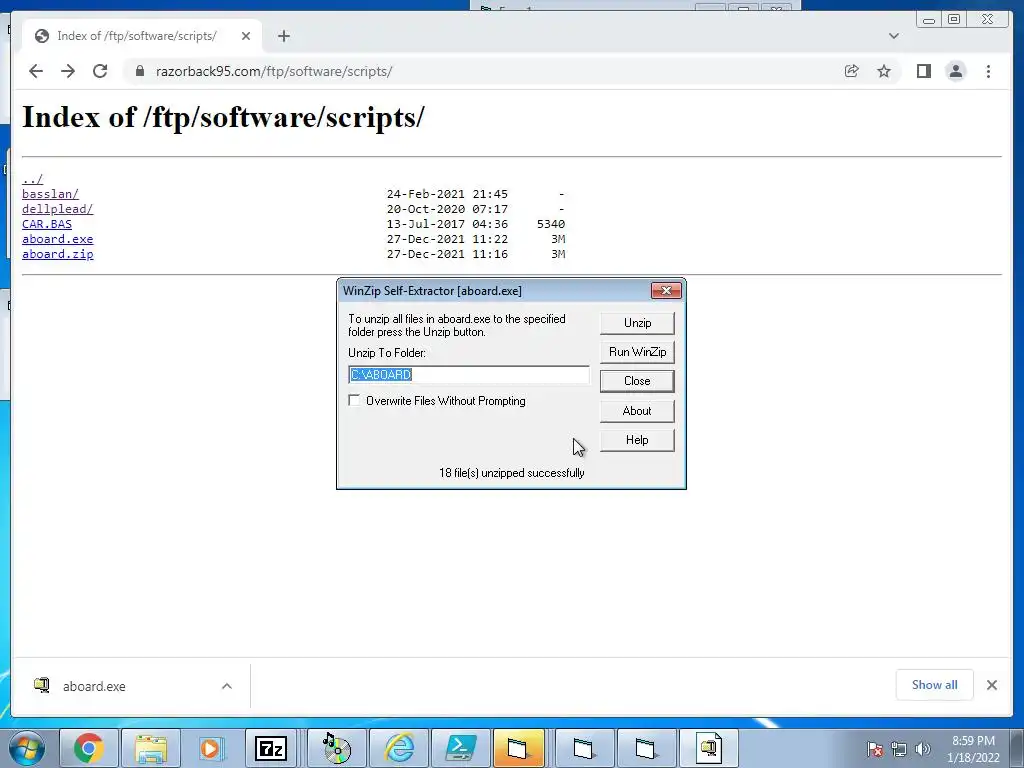Open Windows Media Player taskbar icon
The height and width of the screenshot is (768, 1024).
pos(210,748)
